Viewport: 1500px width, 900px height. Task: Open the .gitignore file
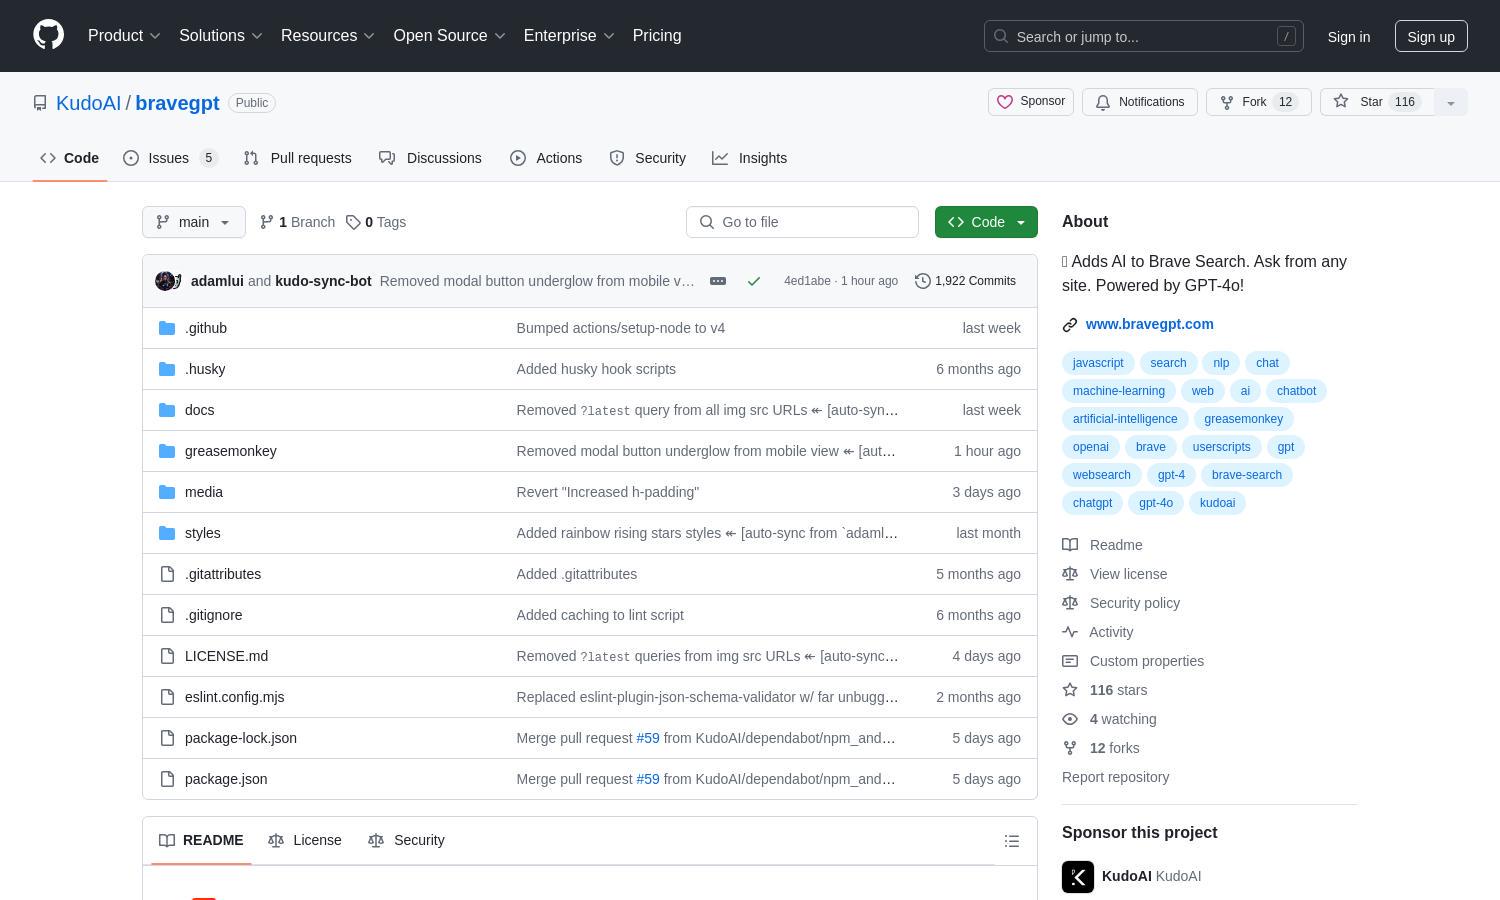tap(213, 615)
